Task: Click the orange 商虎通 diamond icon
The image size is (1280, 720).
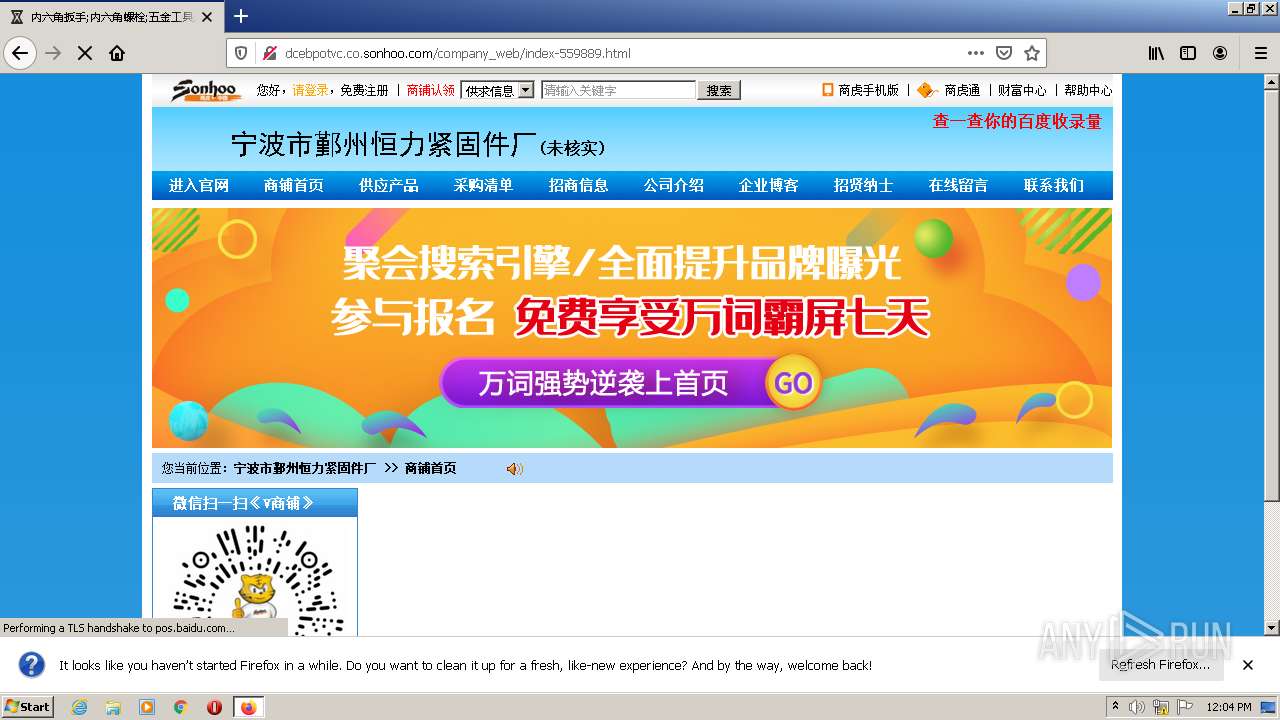Action: pyautogui.click(x=927, y=90)
